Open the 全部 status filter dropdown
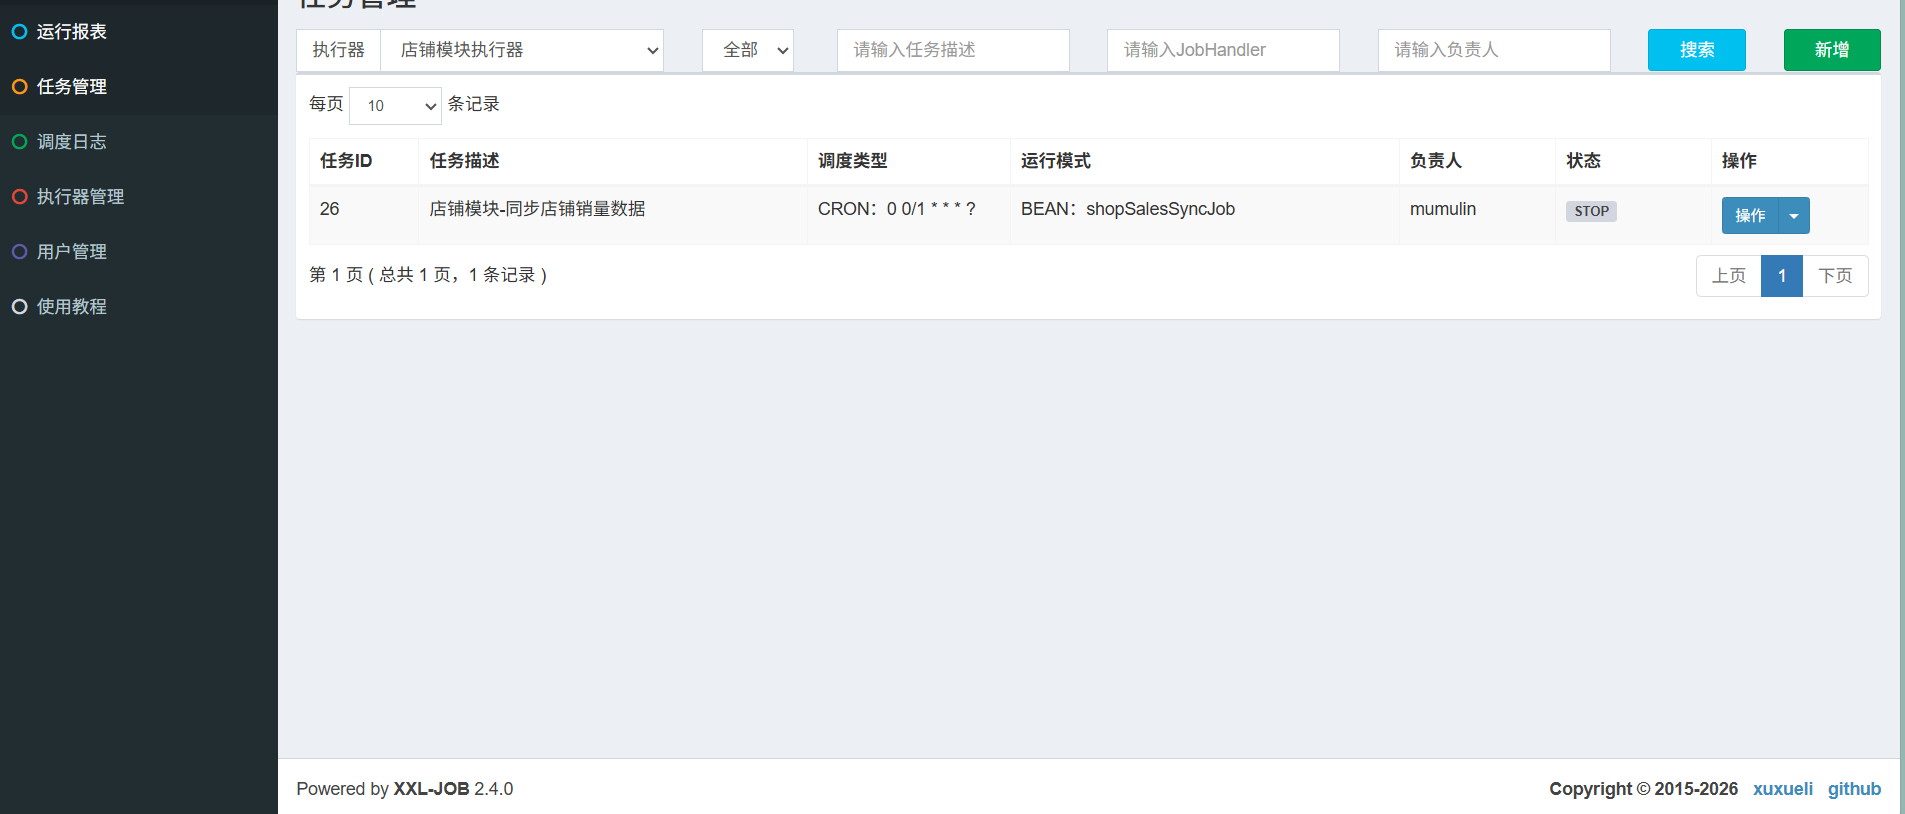This screenshot has width=1905, height=814. [x=748, y=50]
